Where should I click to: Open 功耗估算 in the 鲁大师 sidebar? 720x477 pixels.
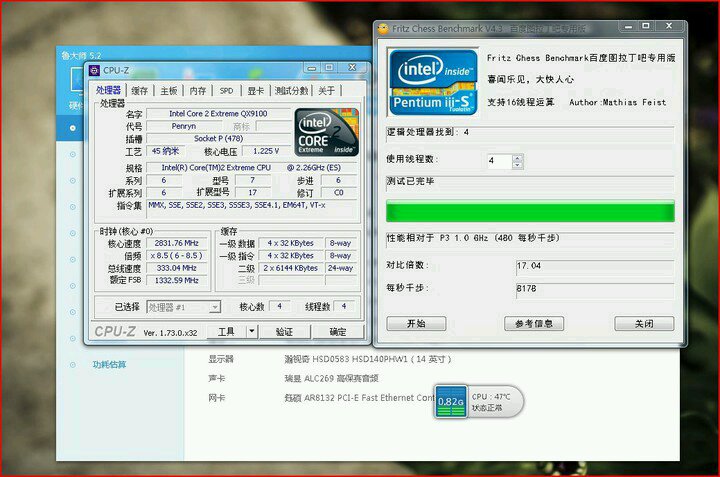(109, 365)
